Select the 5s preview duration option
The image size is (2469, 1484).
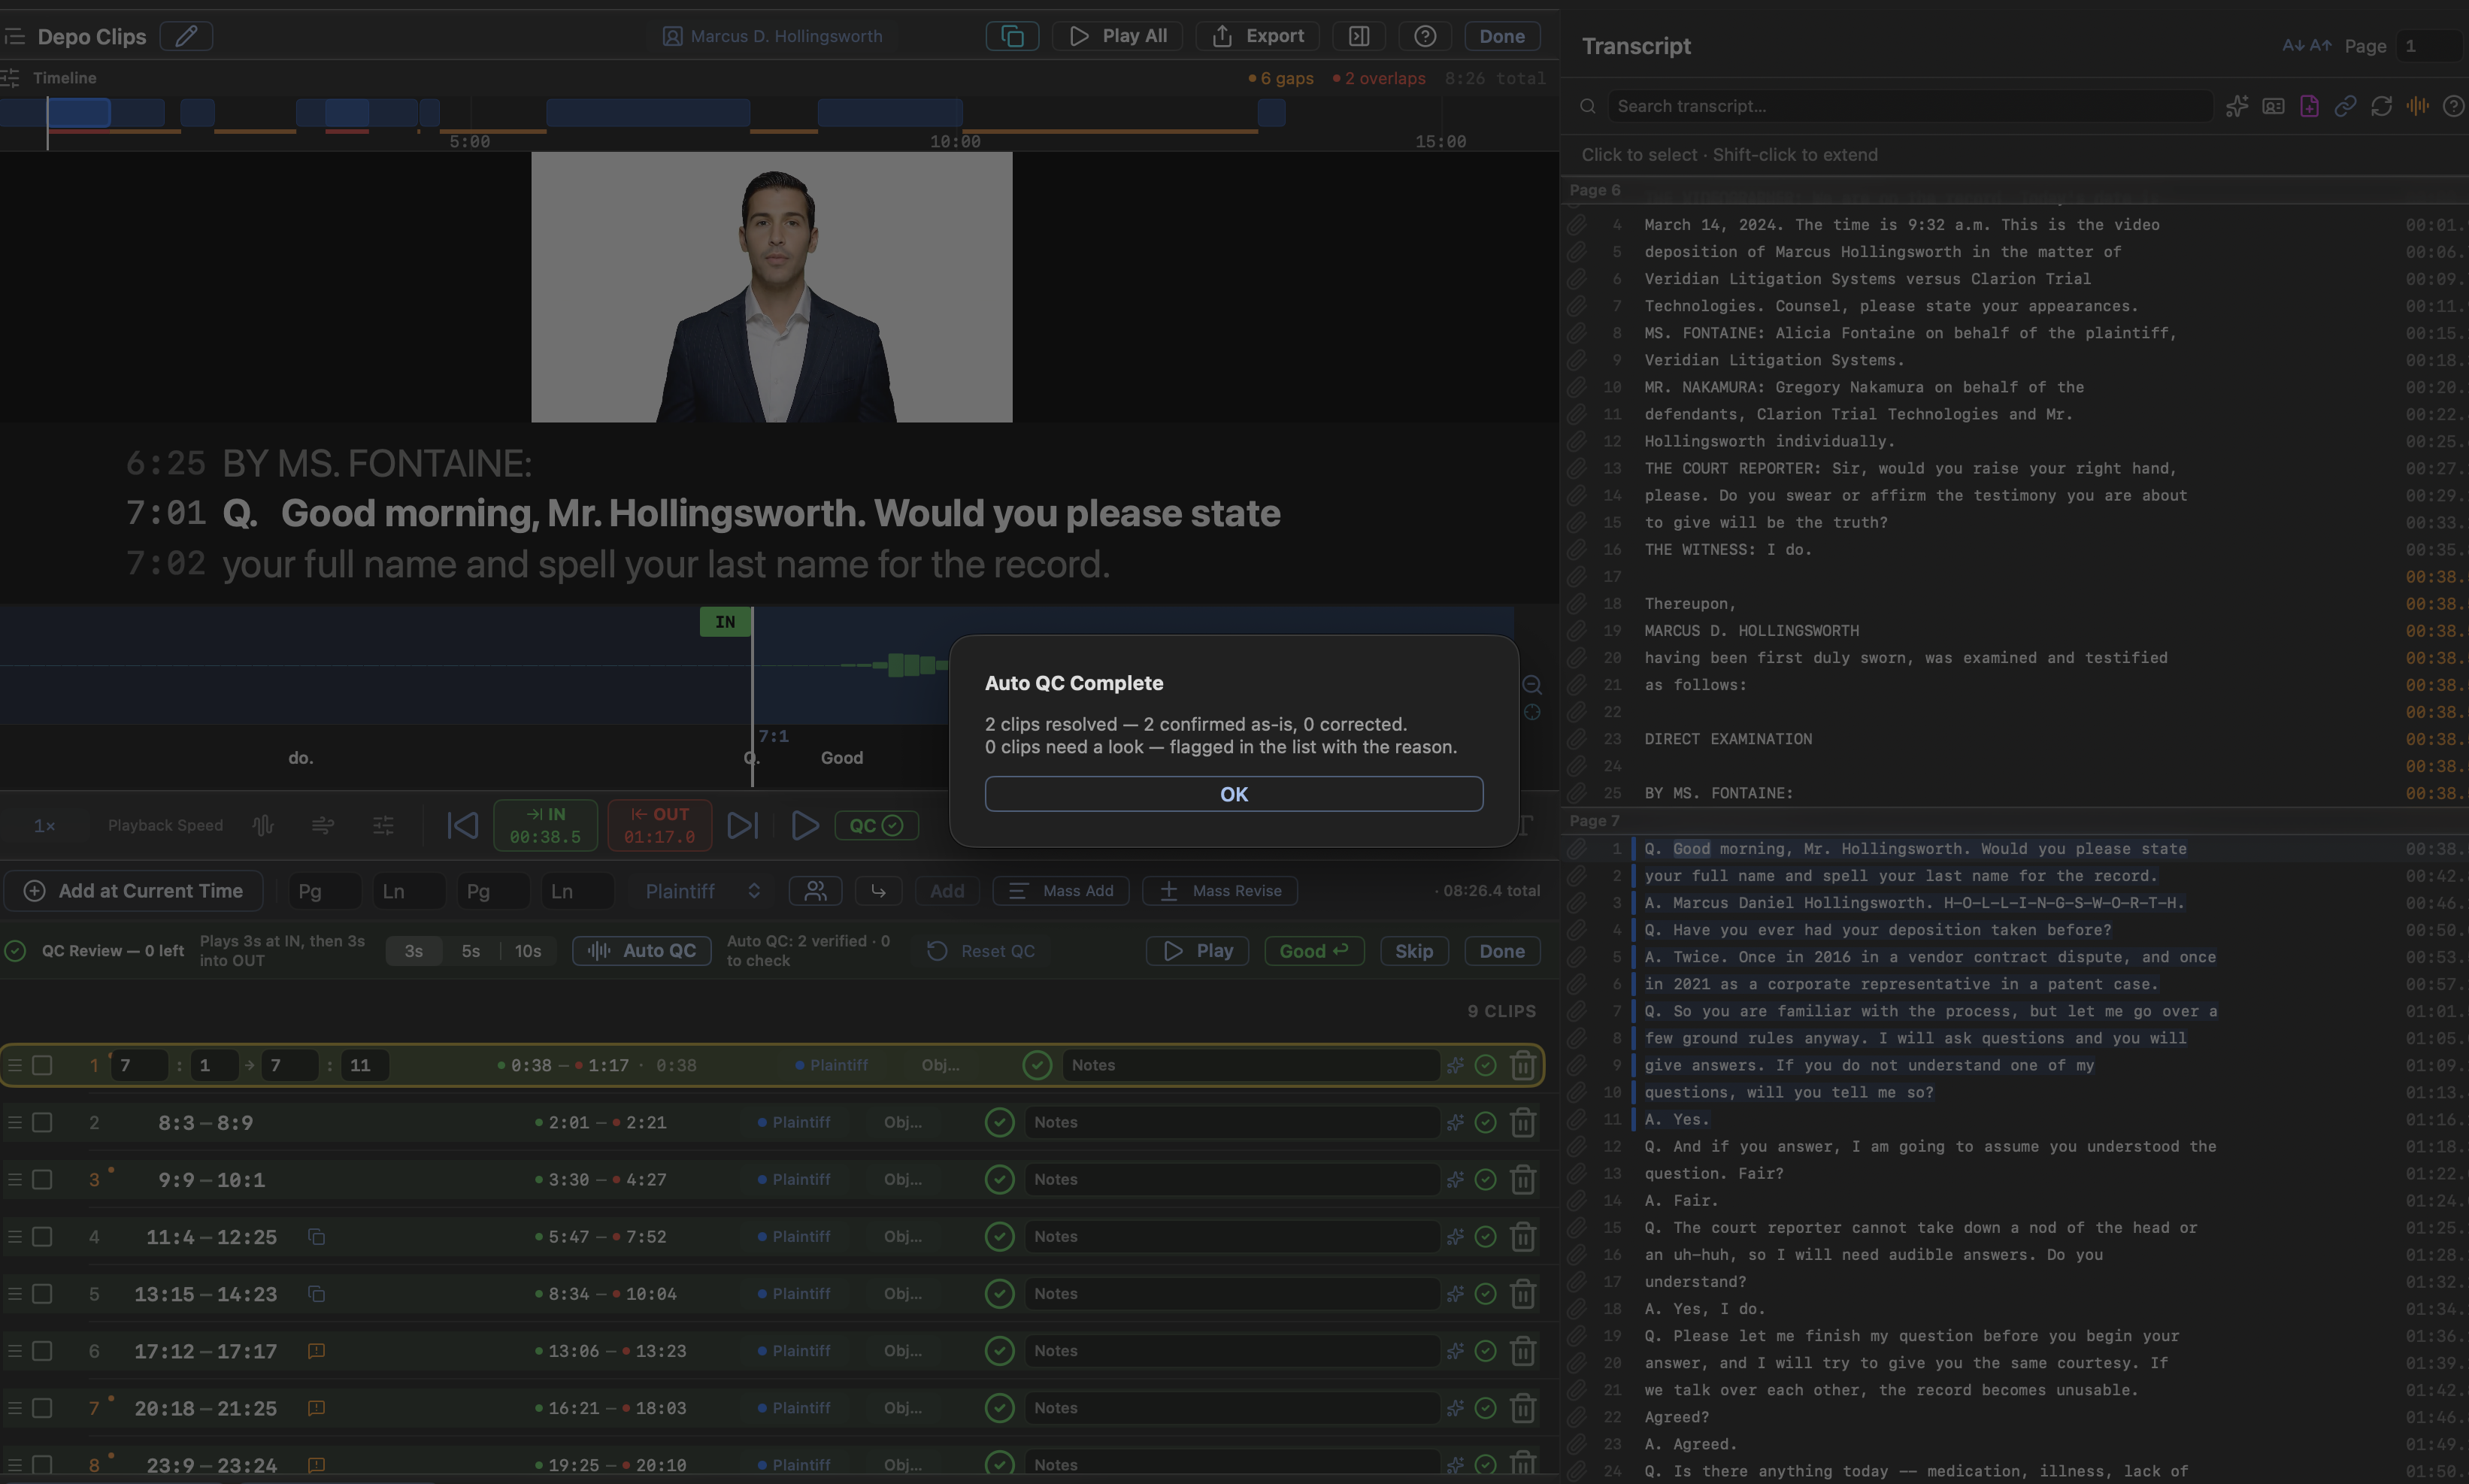(471, 951)
